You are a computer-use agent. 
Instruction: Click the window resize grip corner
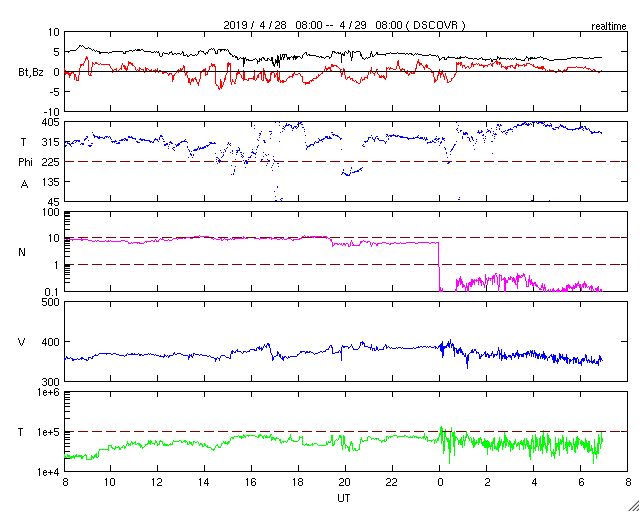(634, 506)
